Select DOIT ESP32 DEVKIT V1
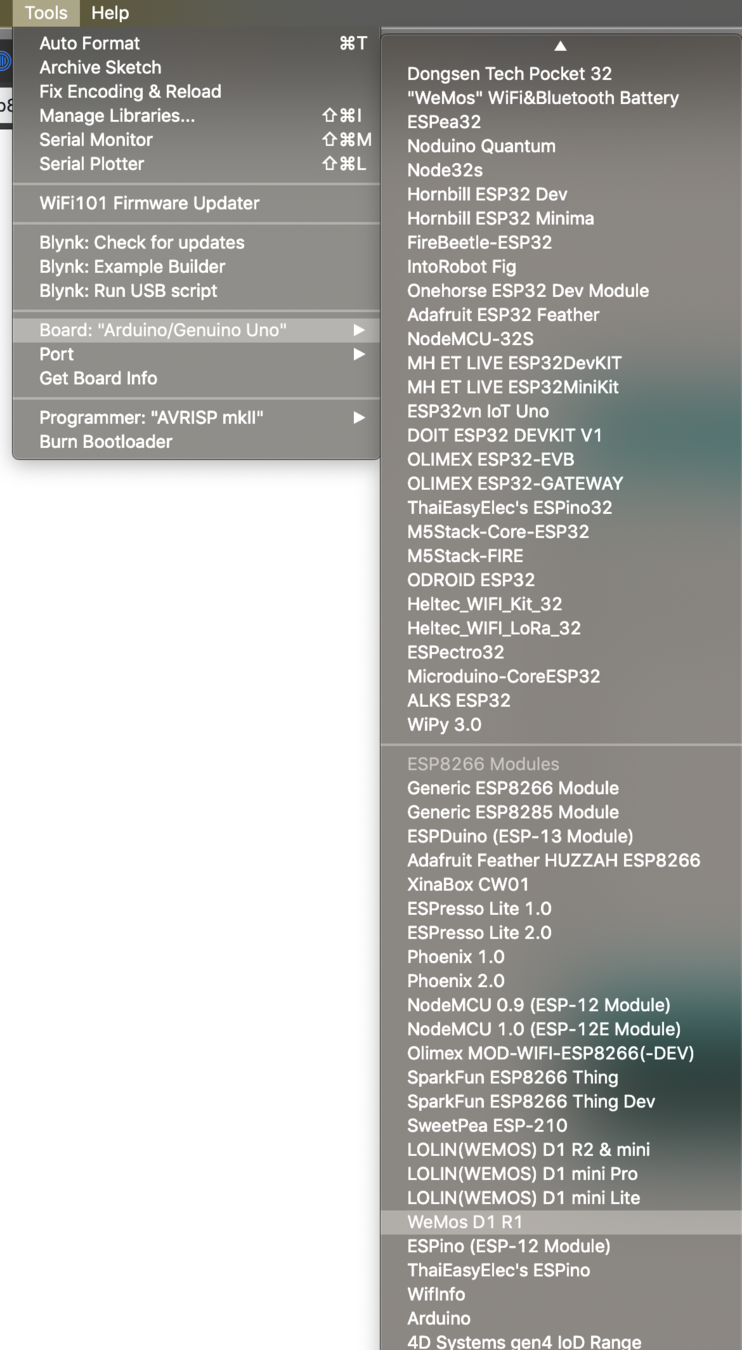The image size is (742, 1350). pos(561,434)
